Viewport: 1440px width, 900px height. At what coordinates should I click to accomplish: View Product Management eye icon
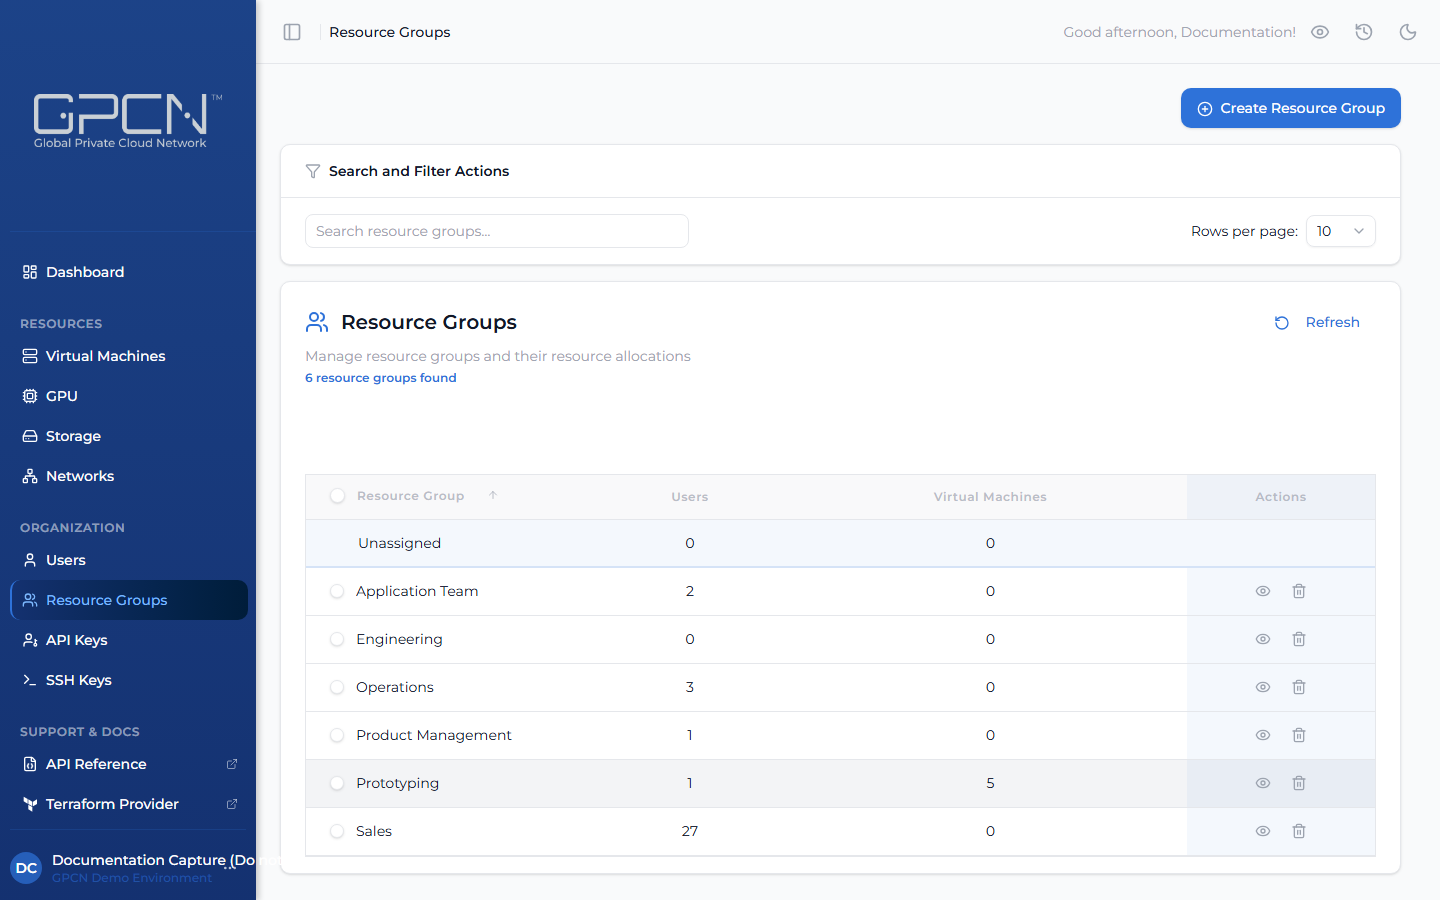[1263, 735]
